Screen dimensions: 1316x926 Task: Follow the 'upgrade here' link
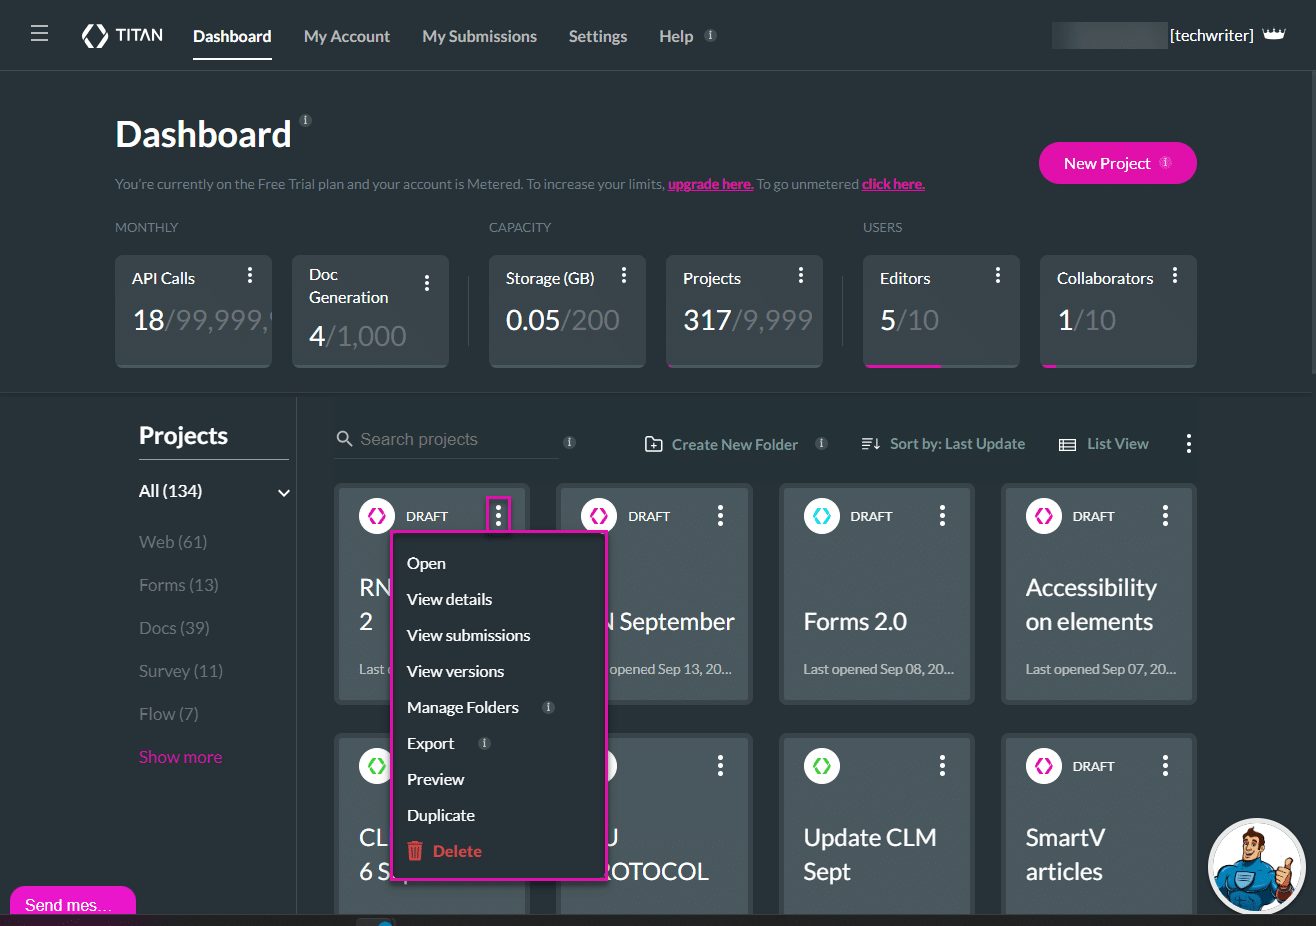click(710, 184)
